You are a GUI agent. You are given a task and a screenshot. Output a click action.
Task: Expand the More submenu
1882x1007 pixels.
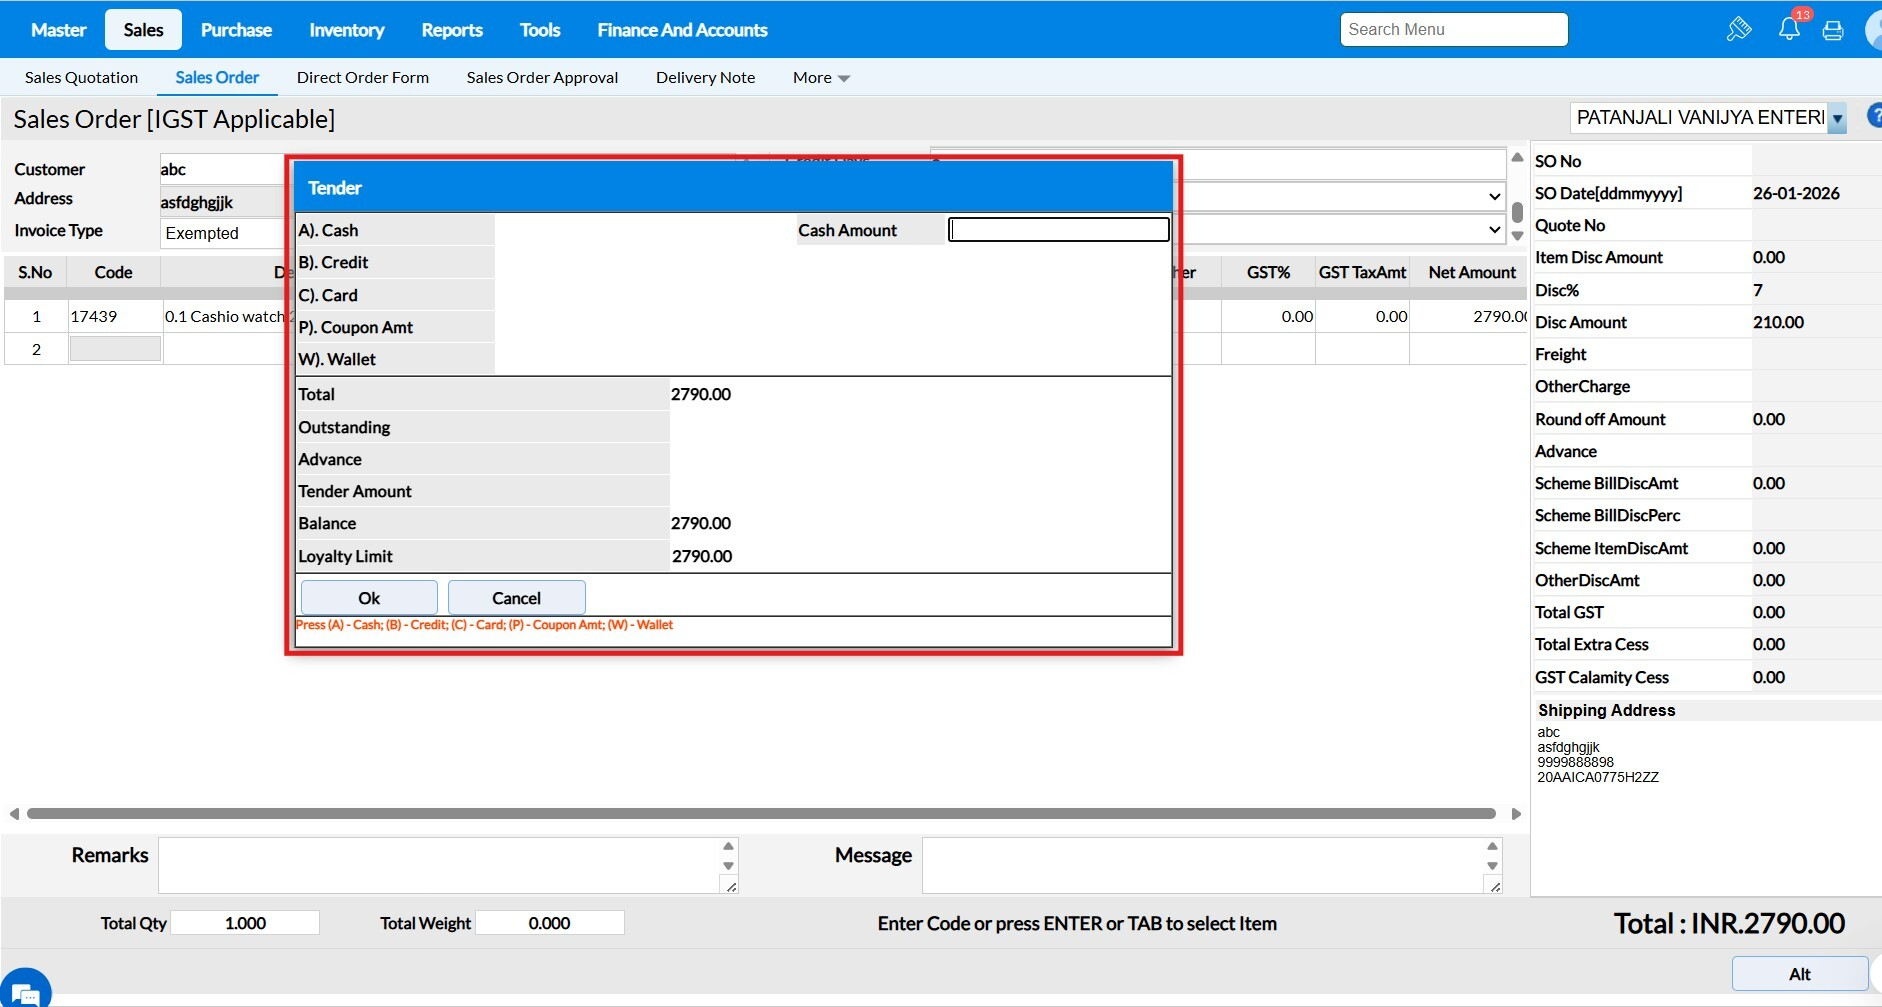point(821,78)
